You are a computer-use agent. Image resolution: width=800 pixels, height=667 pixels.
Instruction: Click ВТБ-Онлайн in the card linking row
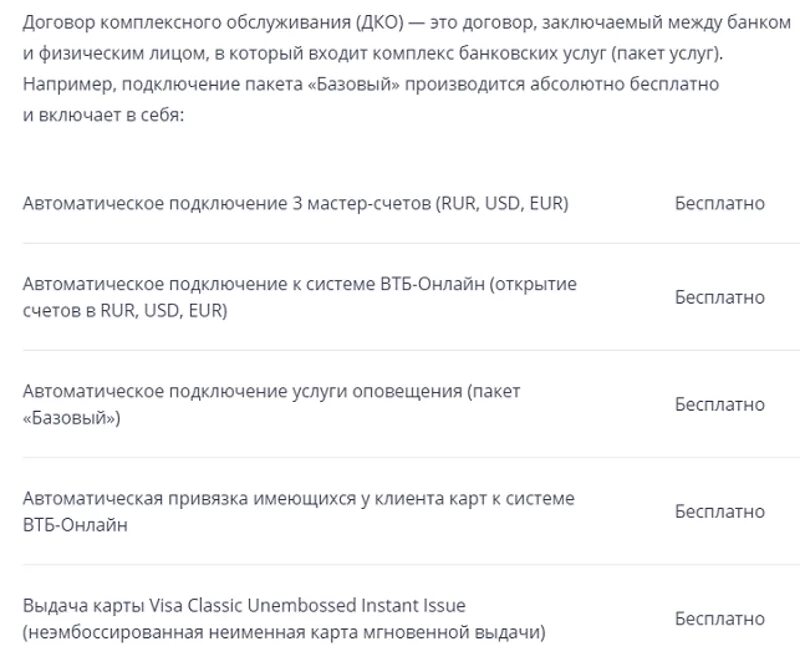75,526
